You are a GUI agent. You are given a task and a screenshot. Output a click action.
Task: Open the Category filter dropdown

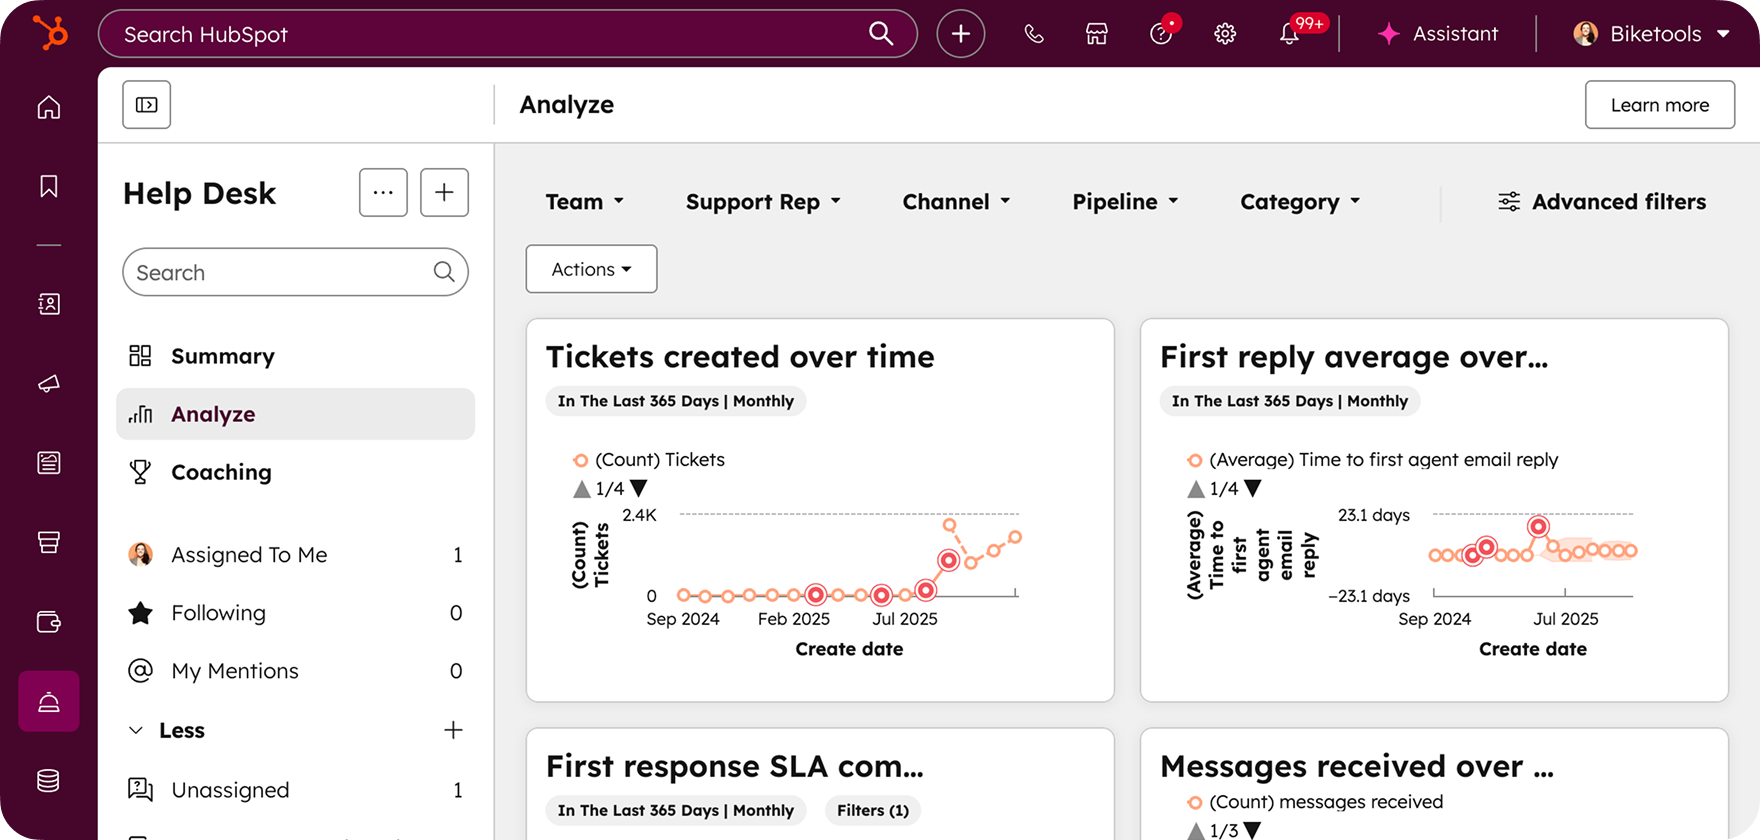pyautogui.click(x=1300, y=202)
